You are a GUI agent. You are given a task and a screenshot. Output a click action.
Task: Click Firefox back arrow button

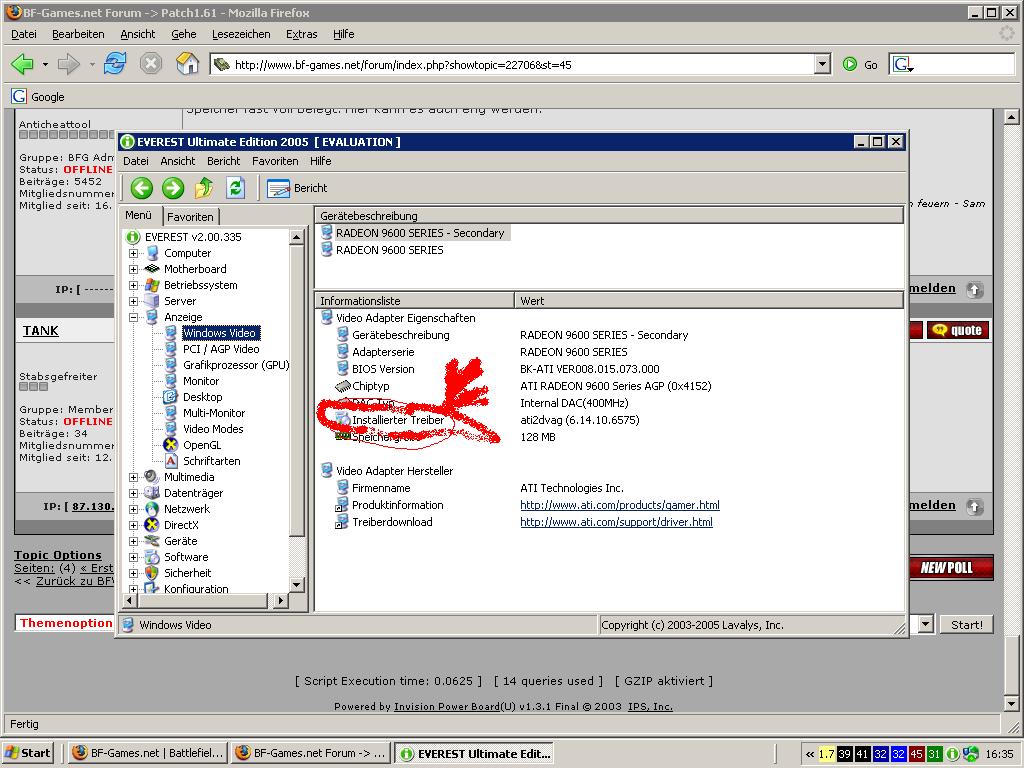(23, 64)
